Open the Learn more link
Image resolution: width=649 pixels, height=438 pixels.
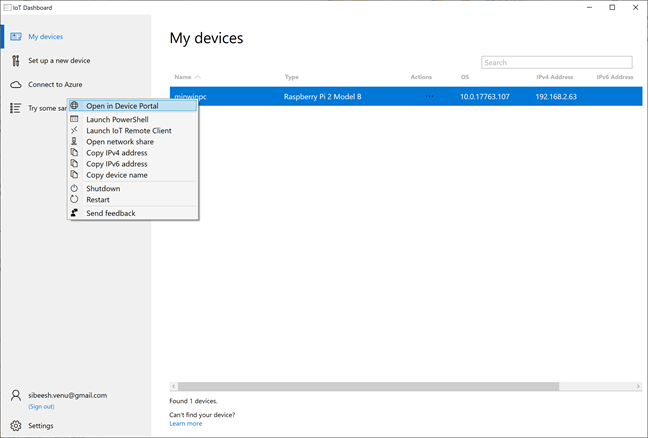click(x=186, y=424)
